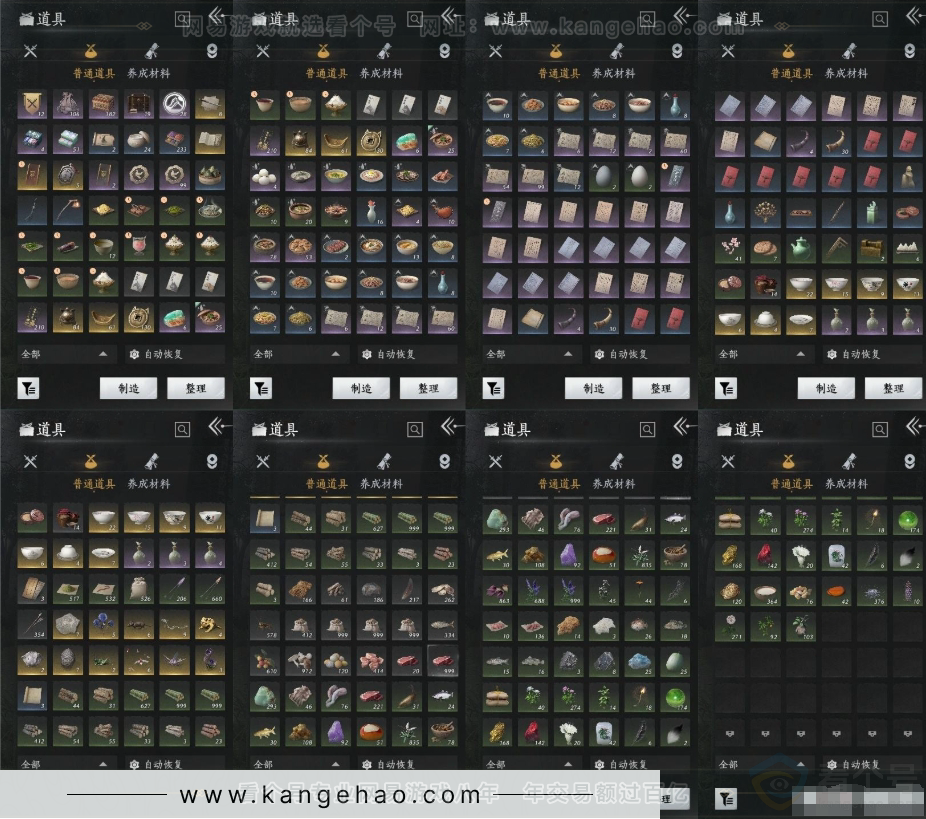Open search in the bottom-right panel
The width and height of the screenshot is (926, 819).
(x=880, y=429)
